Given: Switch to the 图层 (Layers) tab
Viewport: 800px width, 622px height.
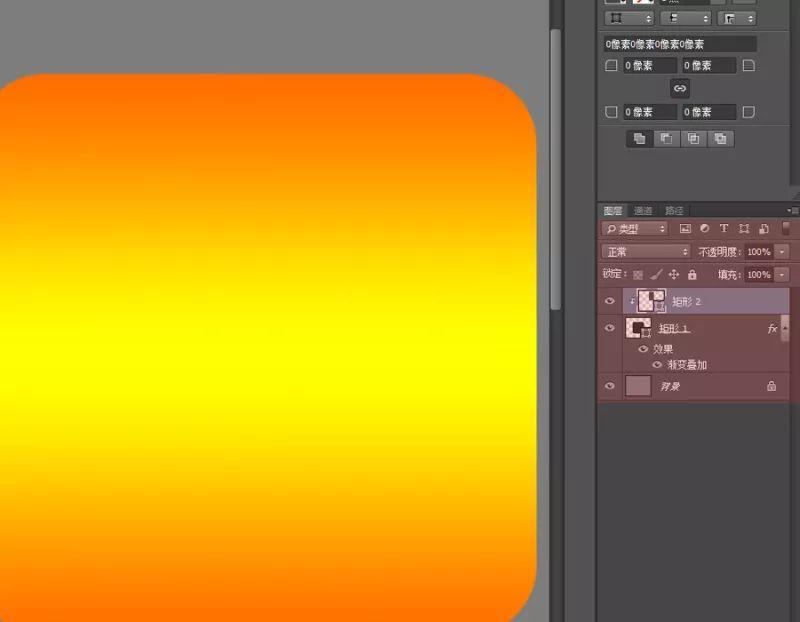Looking at the screenshot, I should tap(613, 211).
